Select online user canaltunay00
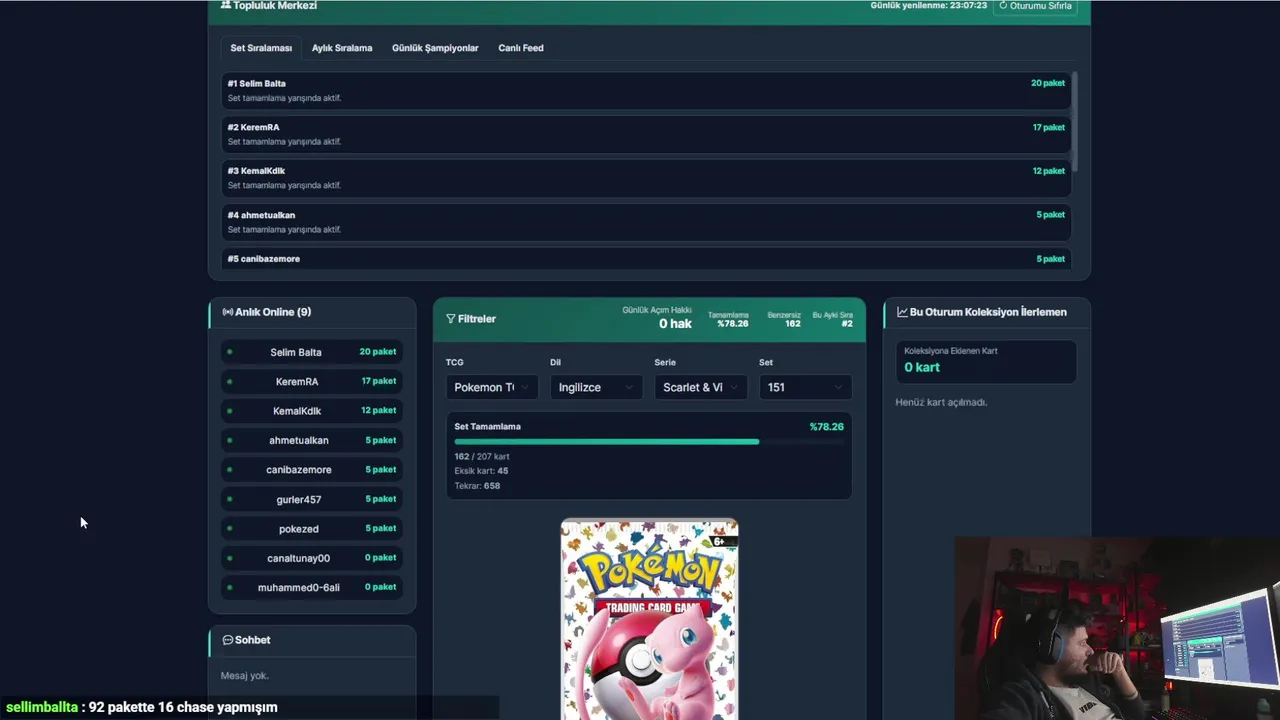 pyautogui.click(x=312, y=558)
